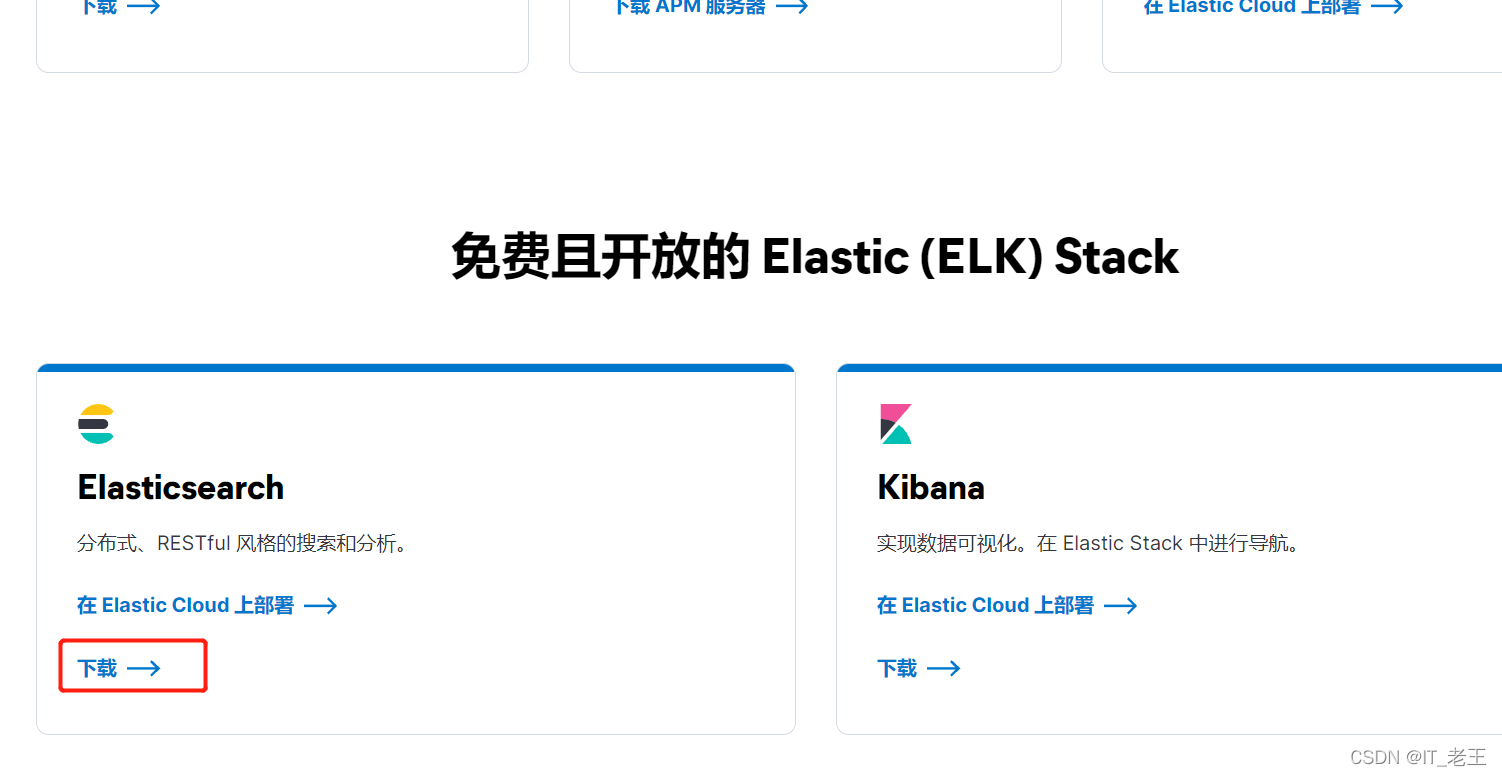Open the 下载 link under Elasticsearch
The width and height of the screenshot is (1502, 776).
[98, 668]
